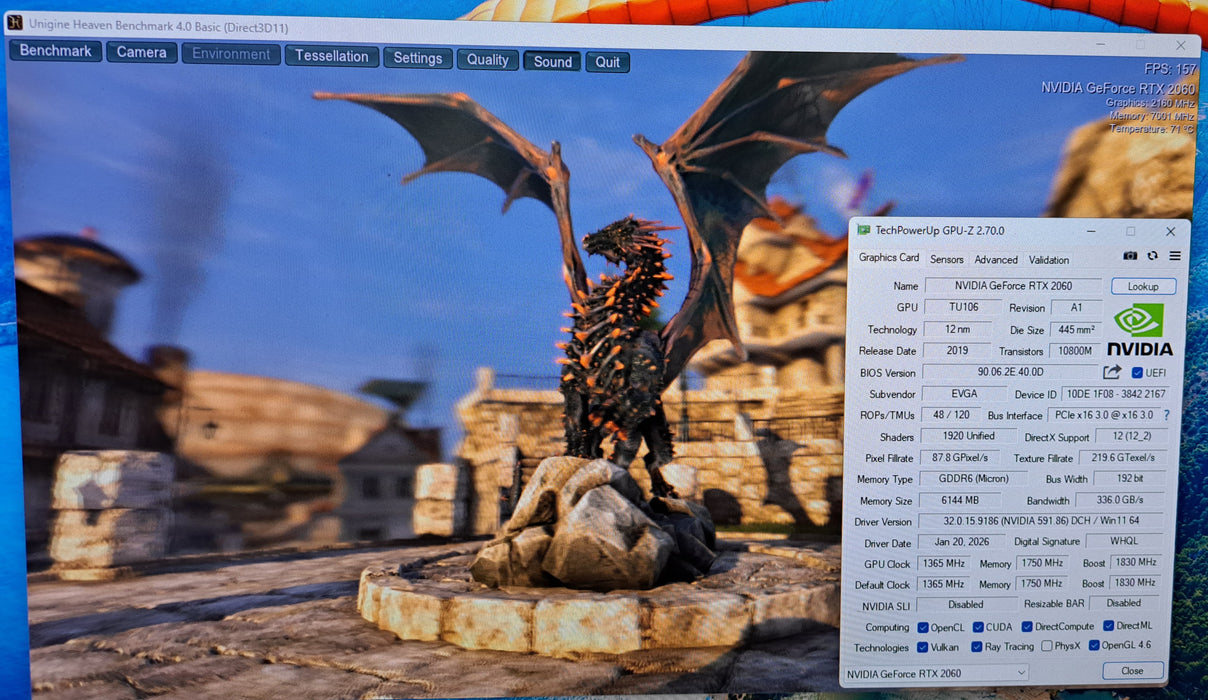Click the GPU-Z title bar app icon

click(x=863, y=230)
